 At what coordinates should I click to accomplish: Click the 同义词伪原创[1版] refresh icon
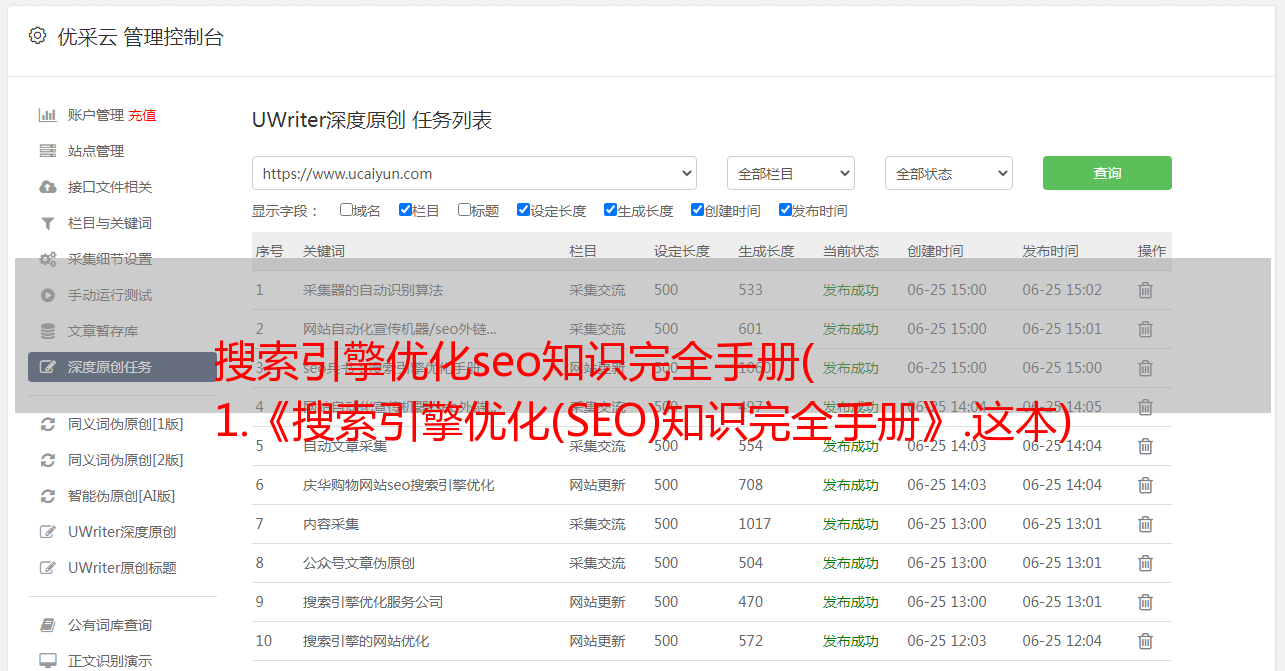pyautogui.click(x=47, y=424)
